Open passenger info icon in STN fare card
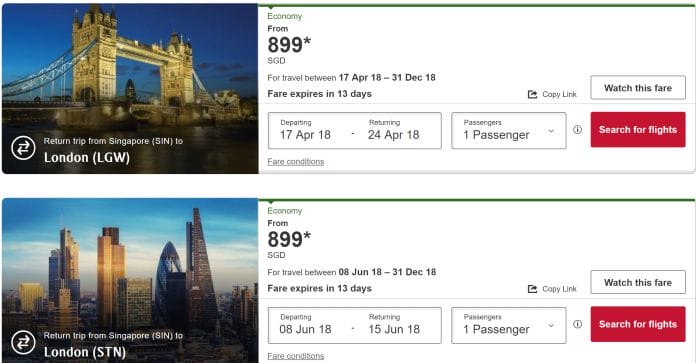Viewport: 696px width, 363px height. (x=577, y=324)
